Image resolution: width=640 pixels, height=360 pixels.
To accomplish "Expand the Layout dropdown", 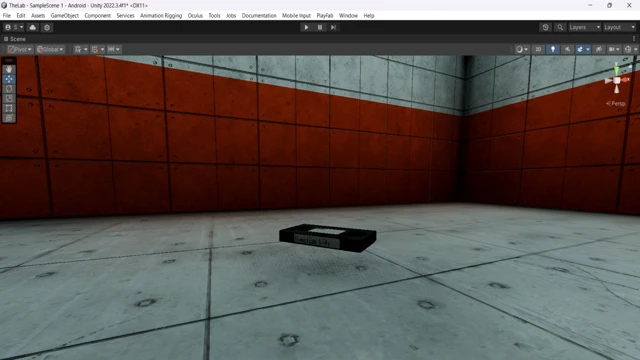I will click(x=619, y=27).
